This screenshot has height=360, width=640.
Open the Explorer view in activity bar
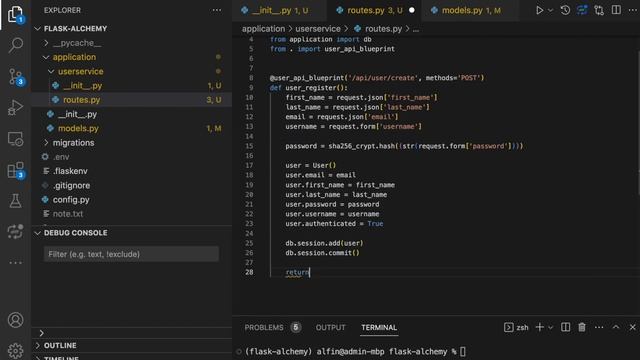[x=15, y=14]
